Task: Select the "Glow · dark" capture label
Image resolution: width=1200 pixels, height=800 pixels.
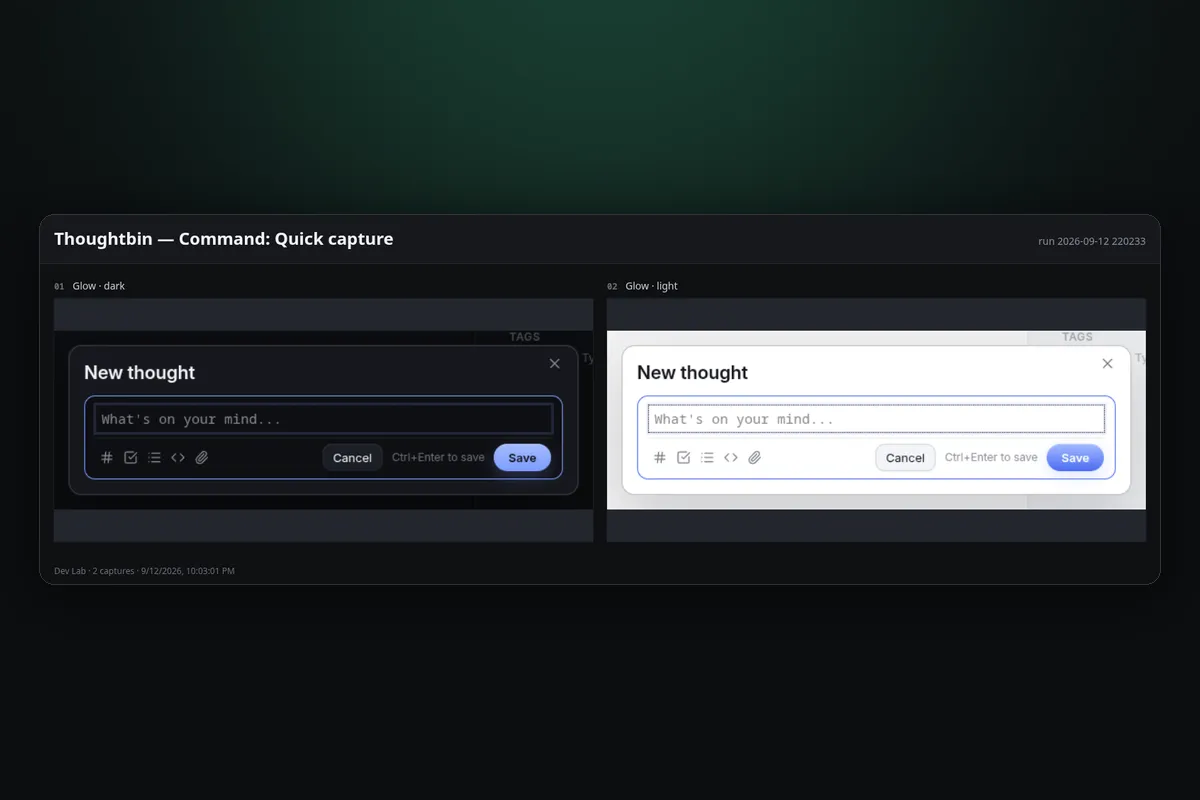Action: (99, 286)
